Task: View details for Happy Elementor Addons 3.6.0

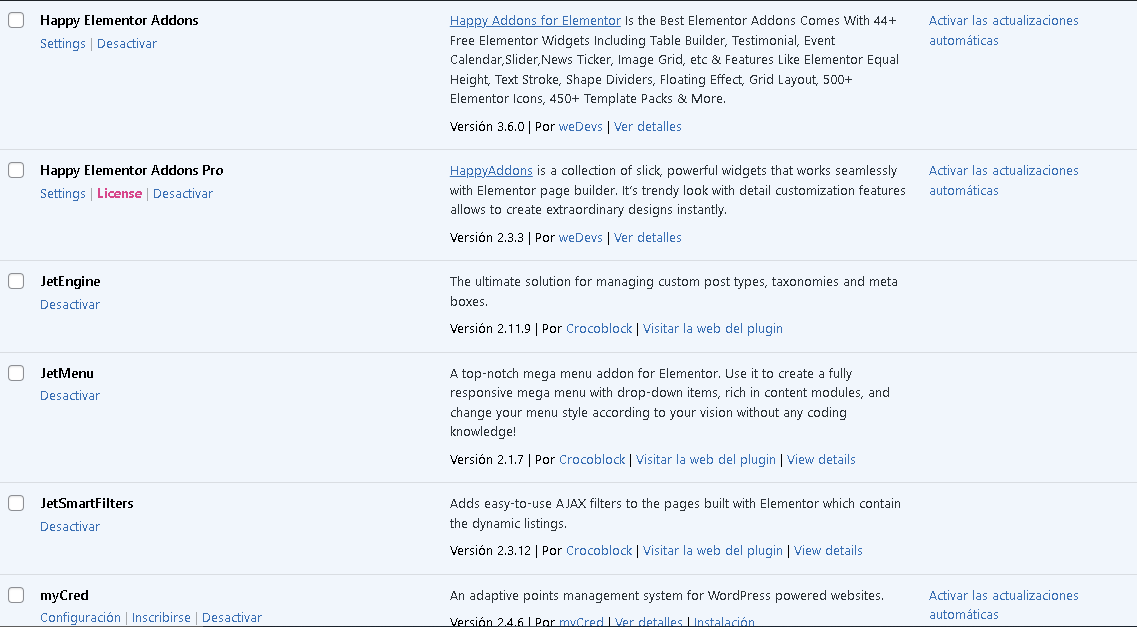Action: coord(648,127)
